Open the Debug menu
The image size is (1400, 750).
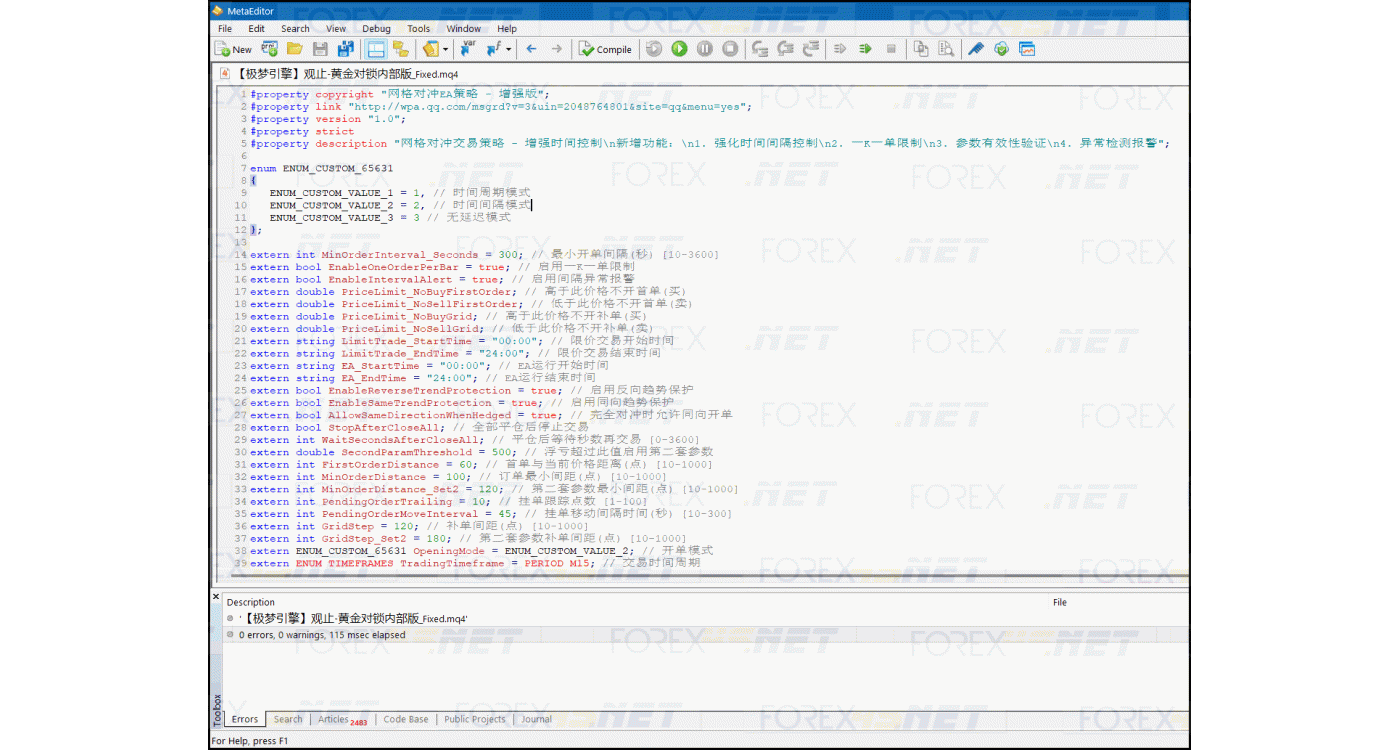click(376, 29)
